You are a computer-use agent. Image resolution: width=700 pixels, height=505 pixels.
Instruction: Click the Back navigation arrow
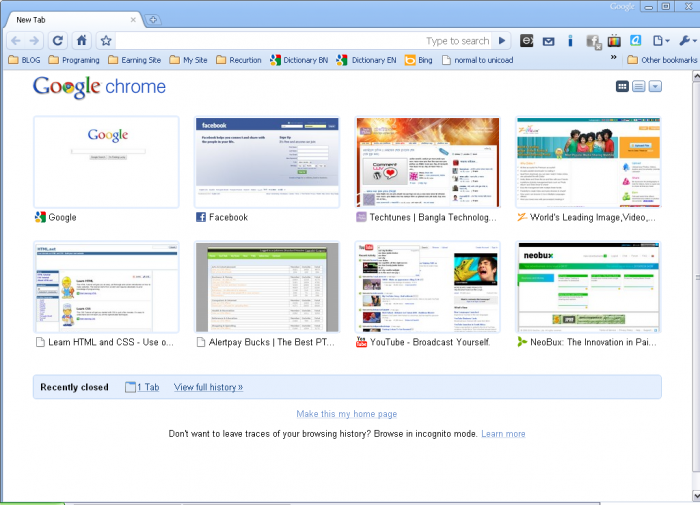(x=16, y=41)
